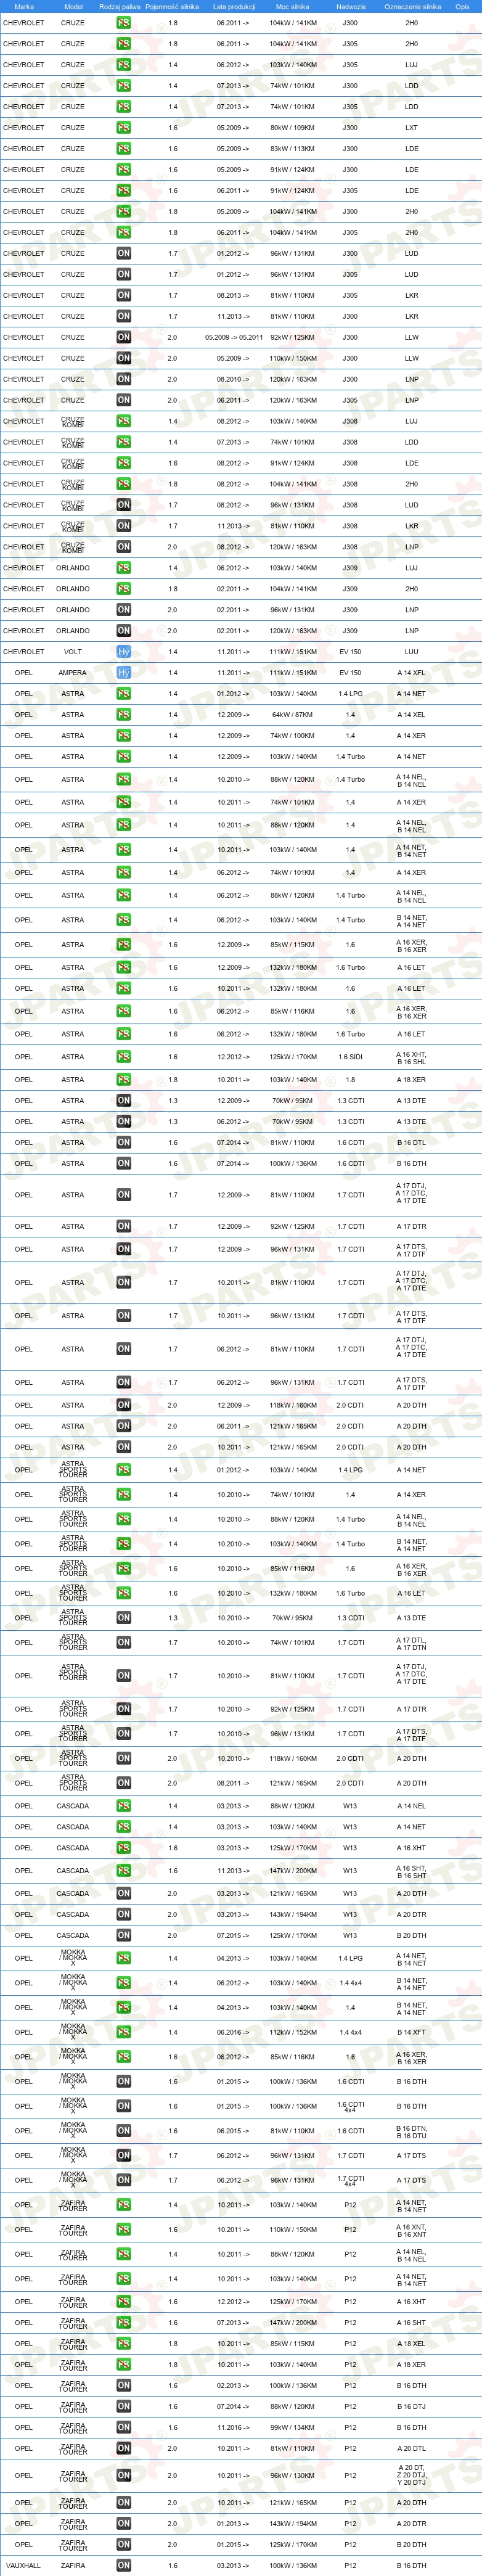This screenshot has width=482, height=2576.
Task: Click petrol icon in Orlando LUJ row
Action: click(123, 568)
